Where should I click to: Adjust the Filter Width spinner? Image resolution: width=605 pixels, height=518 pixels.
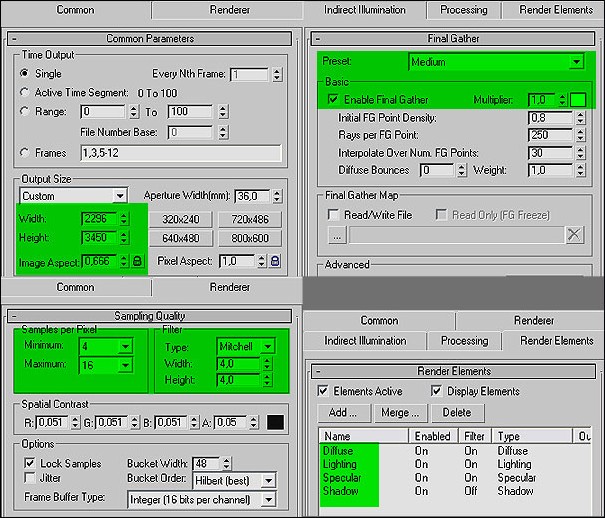(x=267, y=364)
